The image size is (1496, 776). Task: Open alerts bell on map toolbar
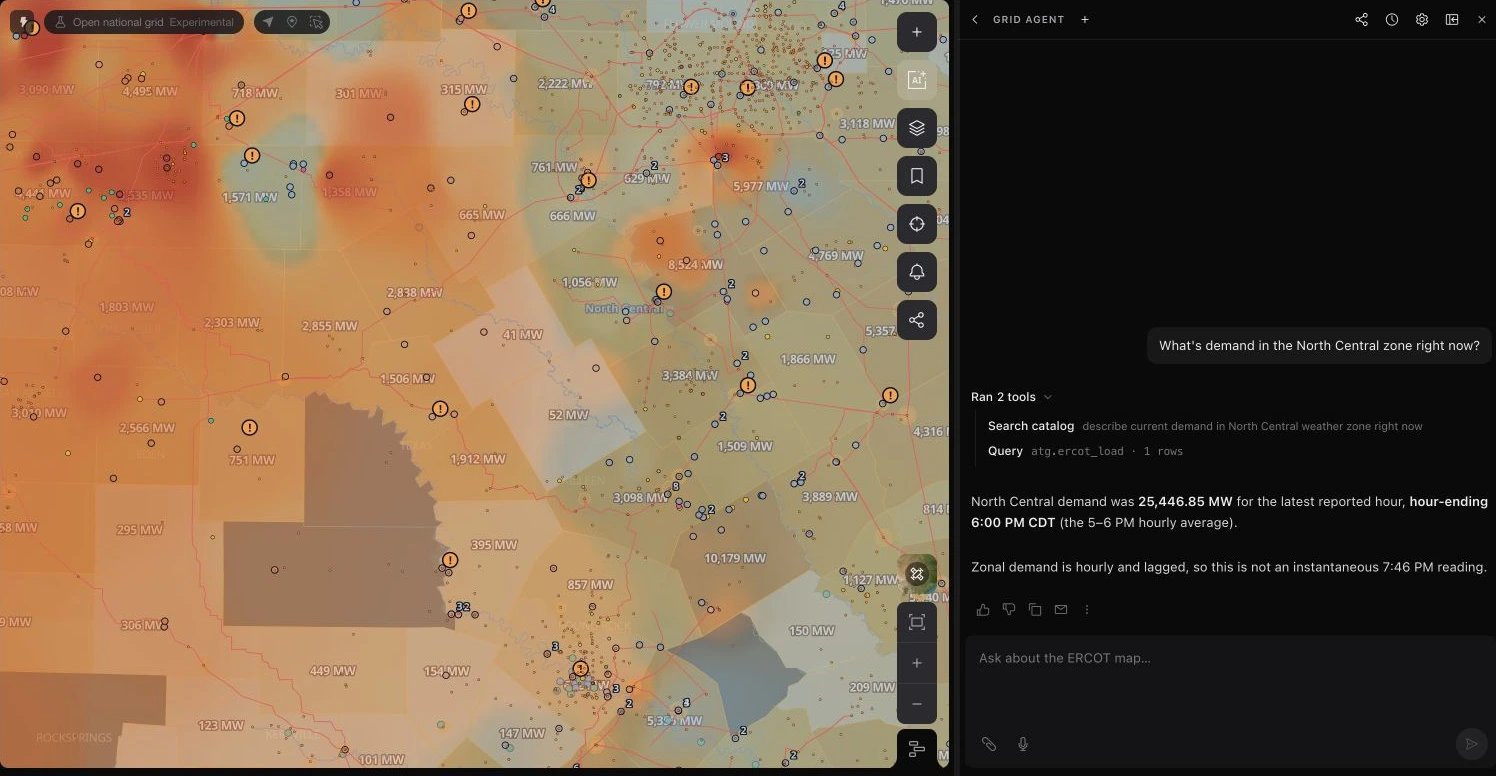coord(917,272)
